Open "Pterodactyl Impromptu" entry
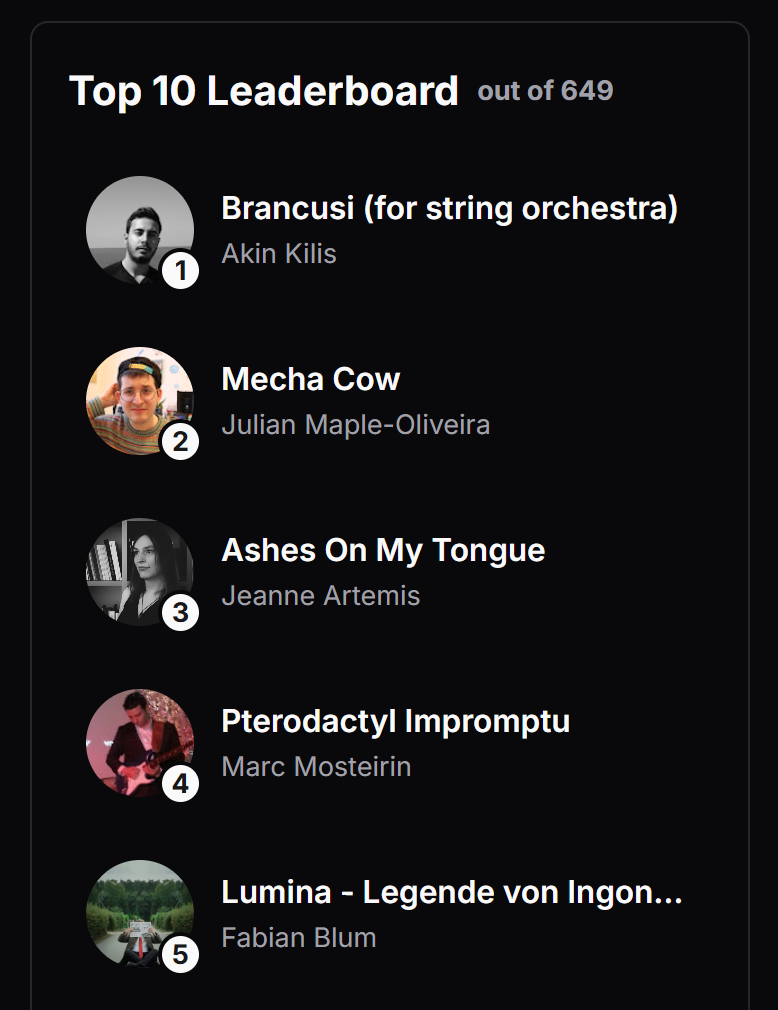Screen dimensions: 778x1010 [395, 722]
